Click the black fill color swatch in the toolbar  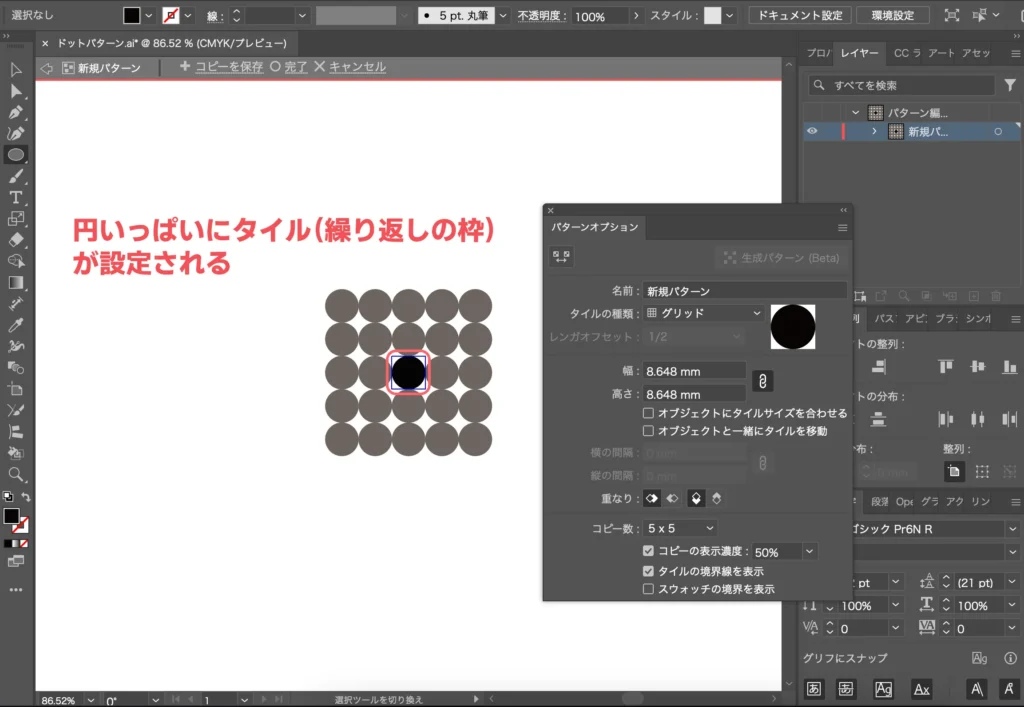[13, 518]
